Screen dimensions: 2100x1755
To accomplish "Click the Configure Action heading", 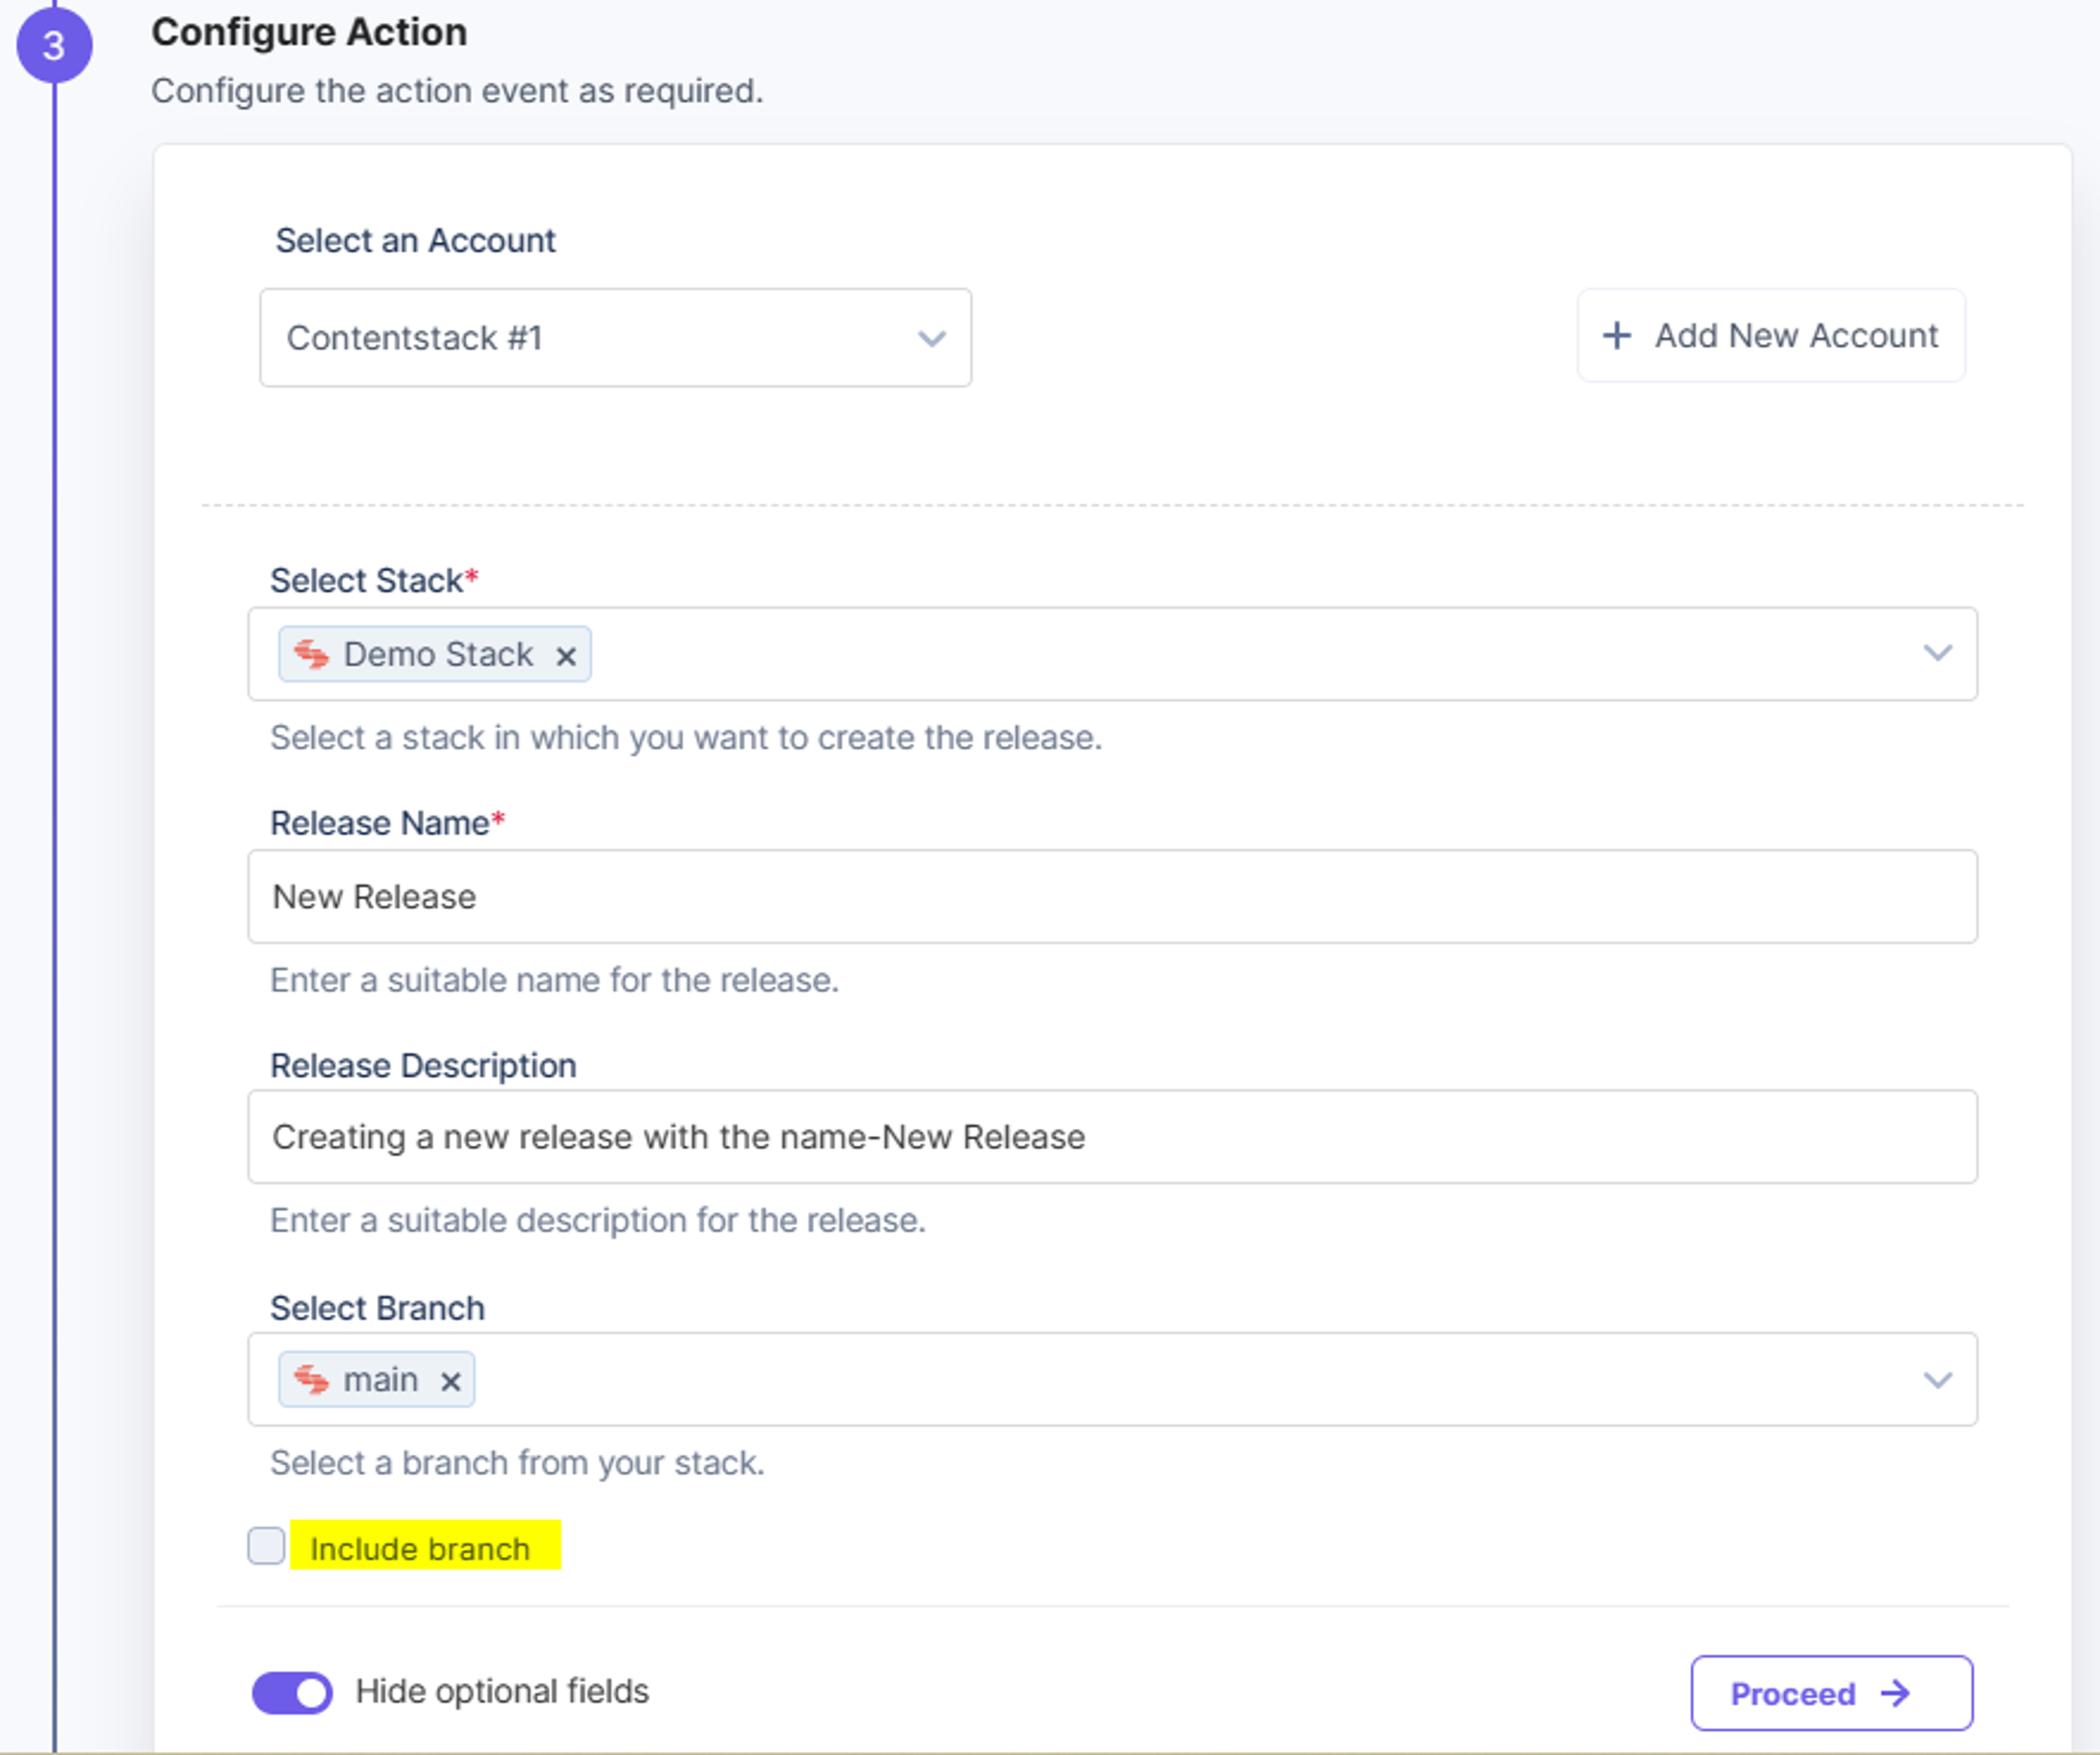I will (x=309, y=32).
